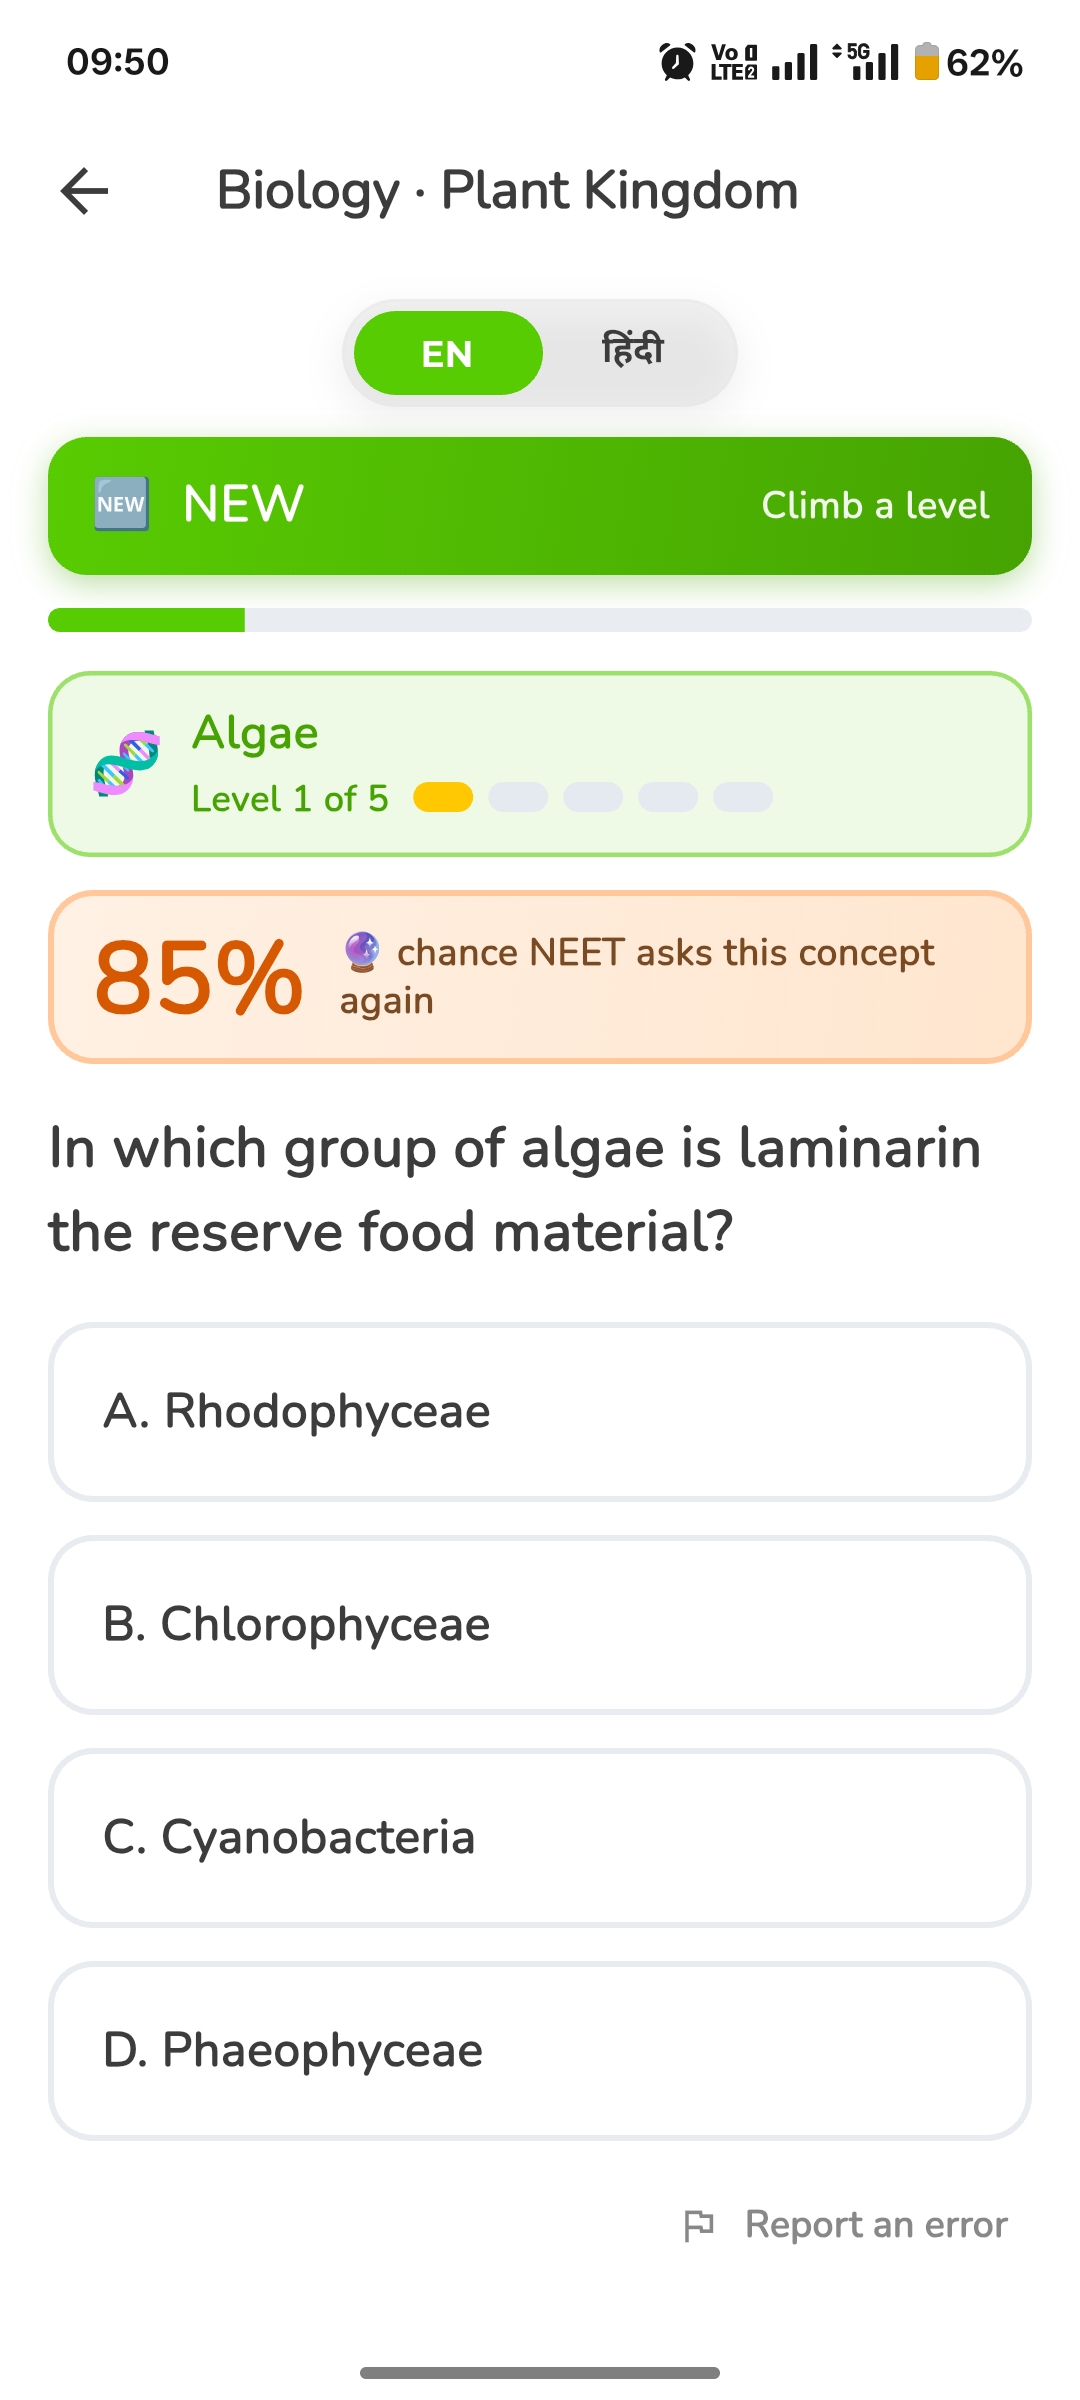The height and width of the screenshot is (2400, 1080).
Task: Tap the alarm clock status icon
Action: click(677, 62)
